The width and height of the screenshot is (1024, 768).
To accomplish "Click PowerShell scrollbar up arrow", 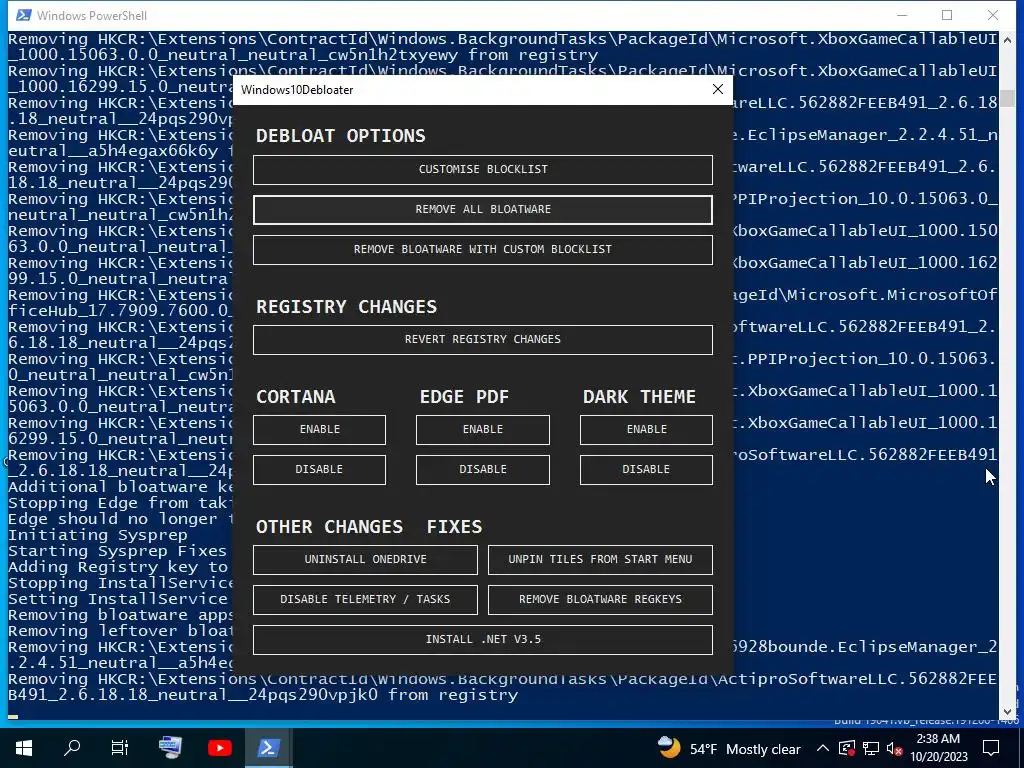I will click(1007, 40).
